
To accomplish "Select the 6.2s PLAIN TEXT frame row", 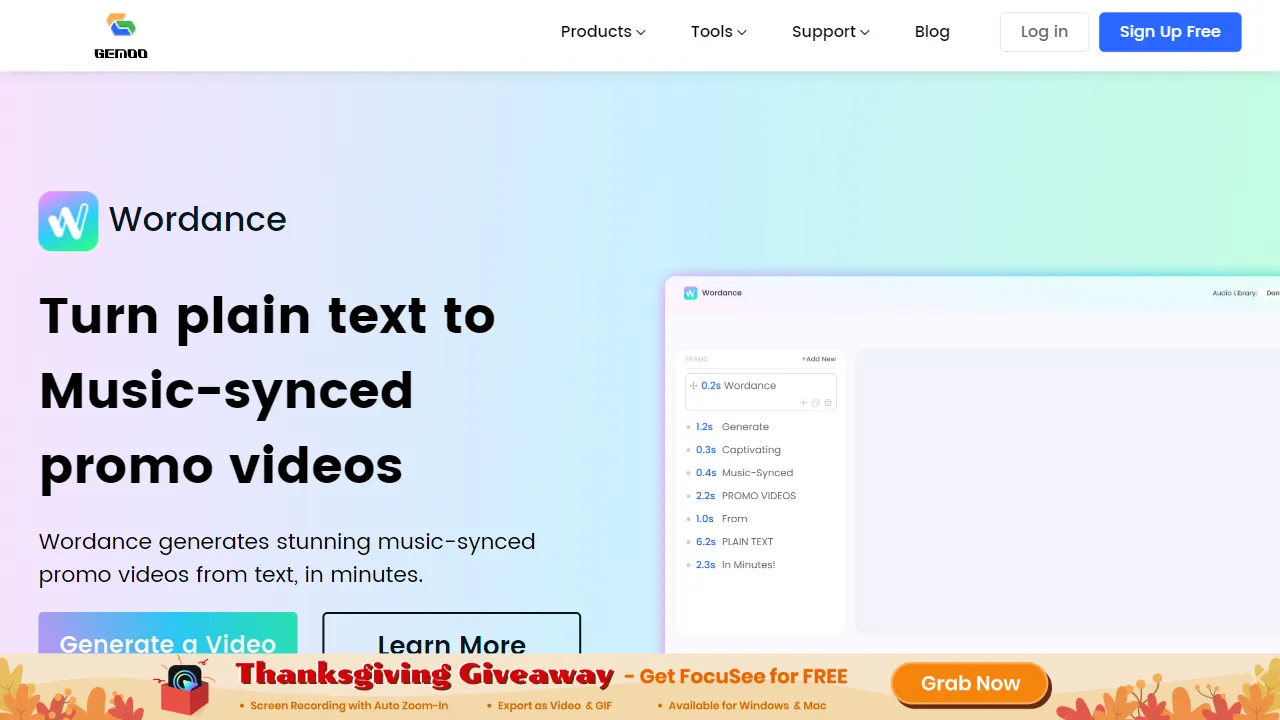I will [x=760, y=542].
